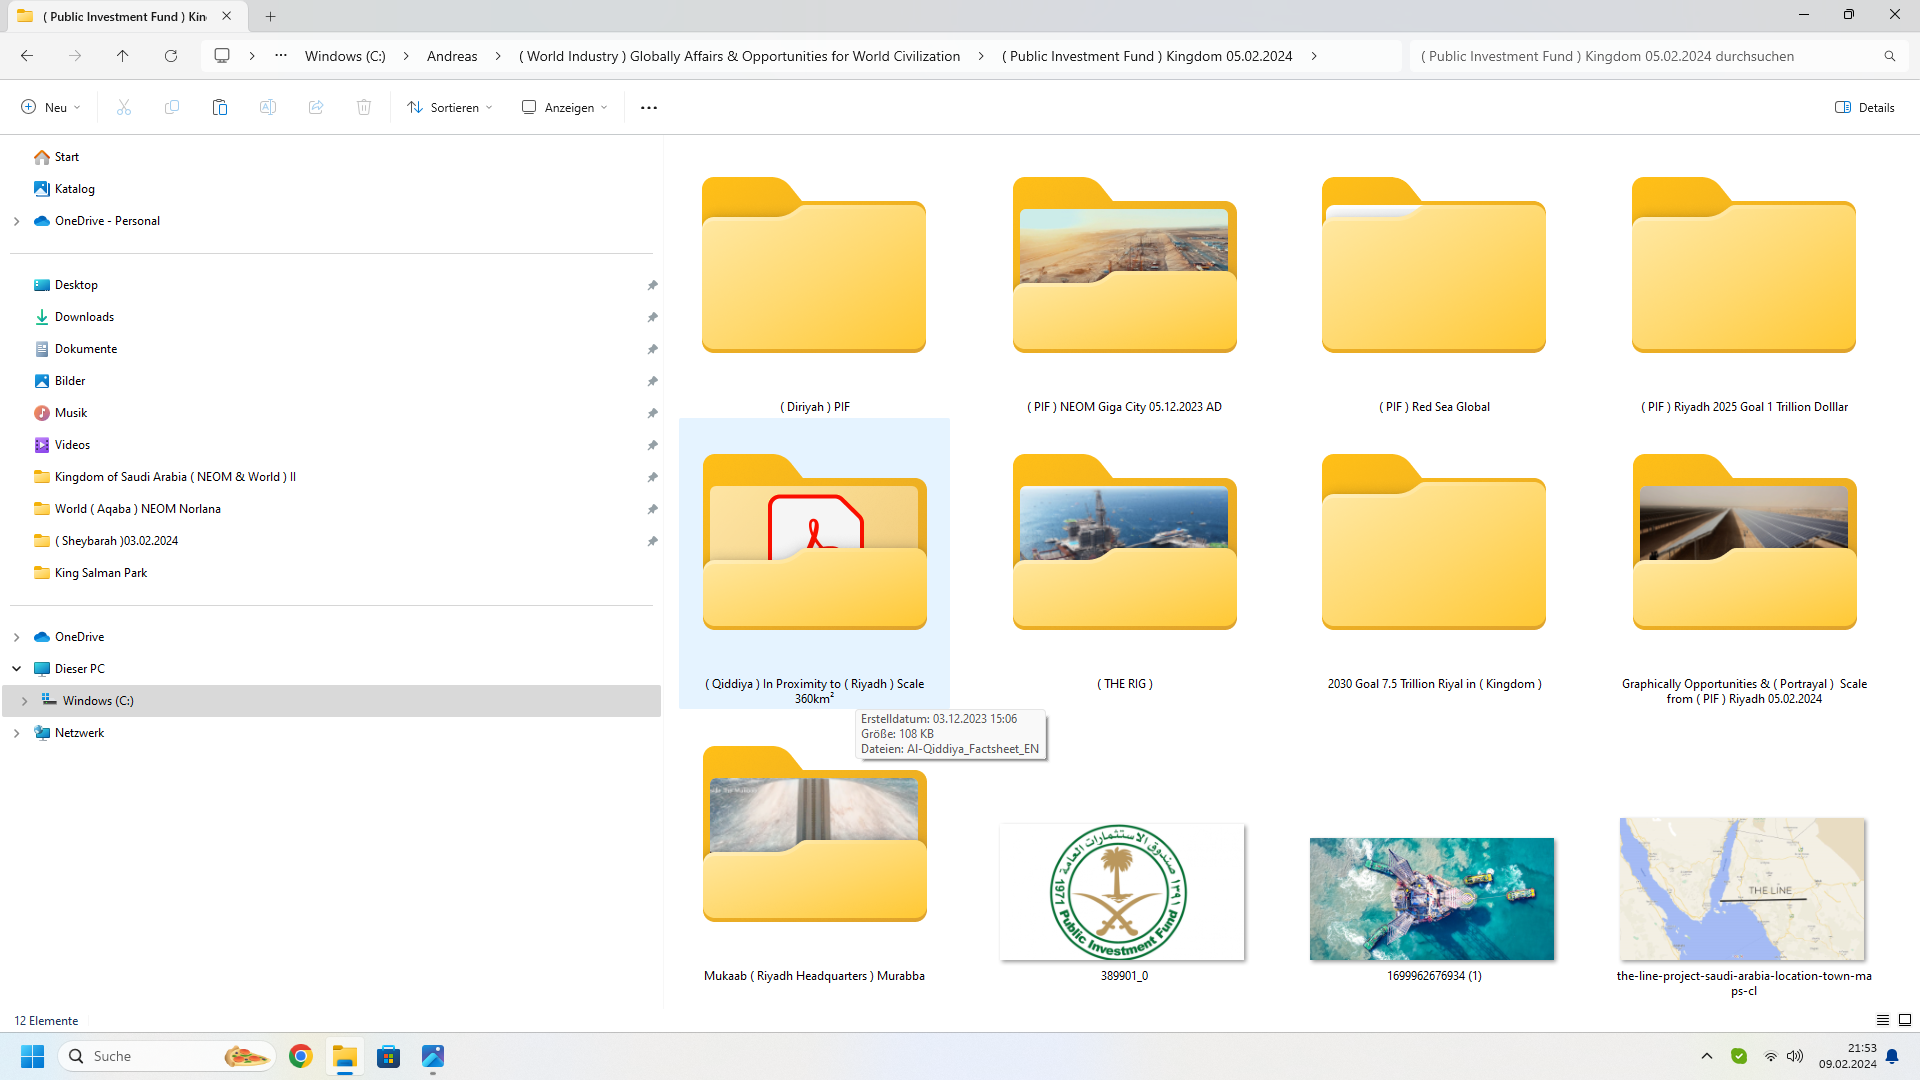Open a new tab with plus icon
This screenshot has width=1920, height=1080.
tap(271, 16)
